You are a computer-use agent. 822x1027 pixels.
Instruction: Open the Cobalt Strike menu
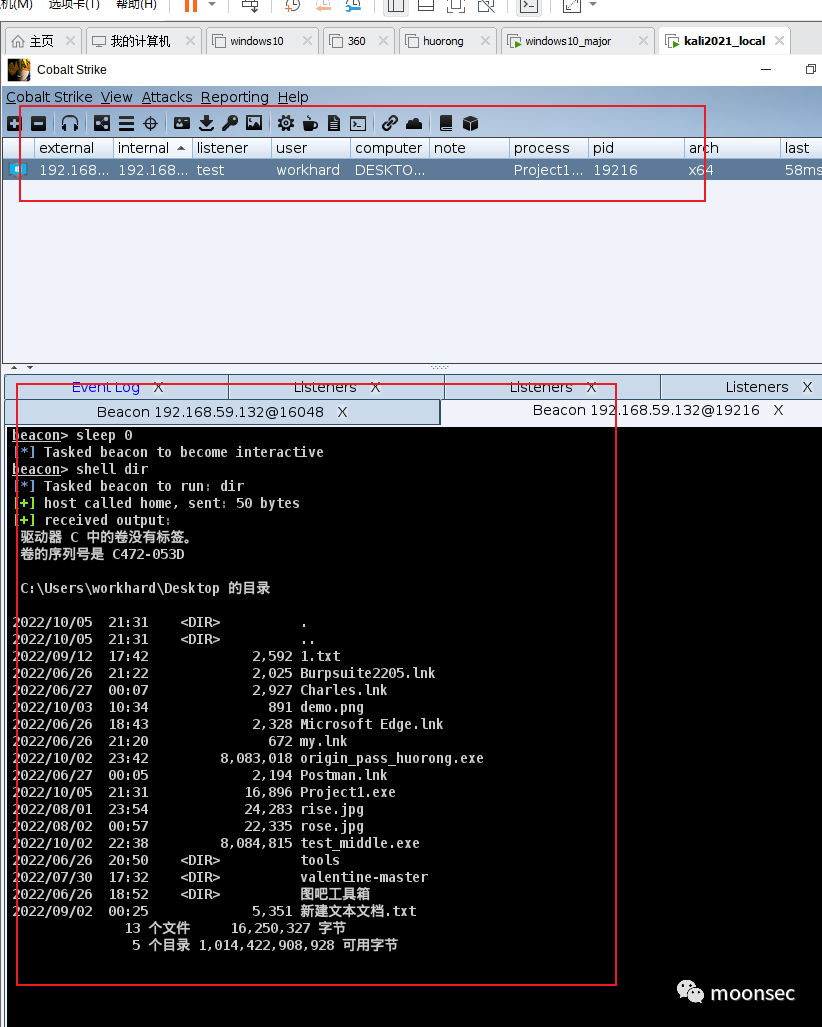(x=49, y=97)
